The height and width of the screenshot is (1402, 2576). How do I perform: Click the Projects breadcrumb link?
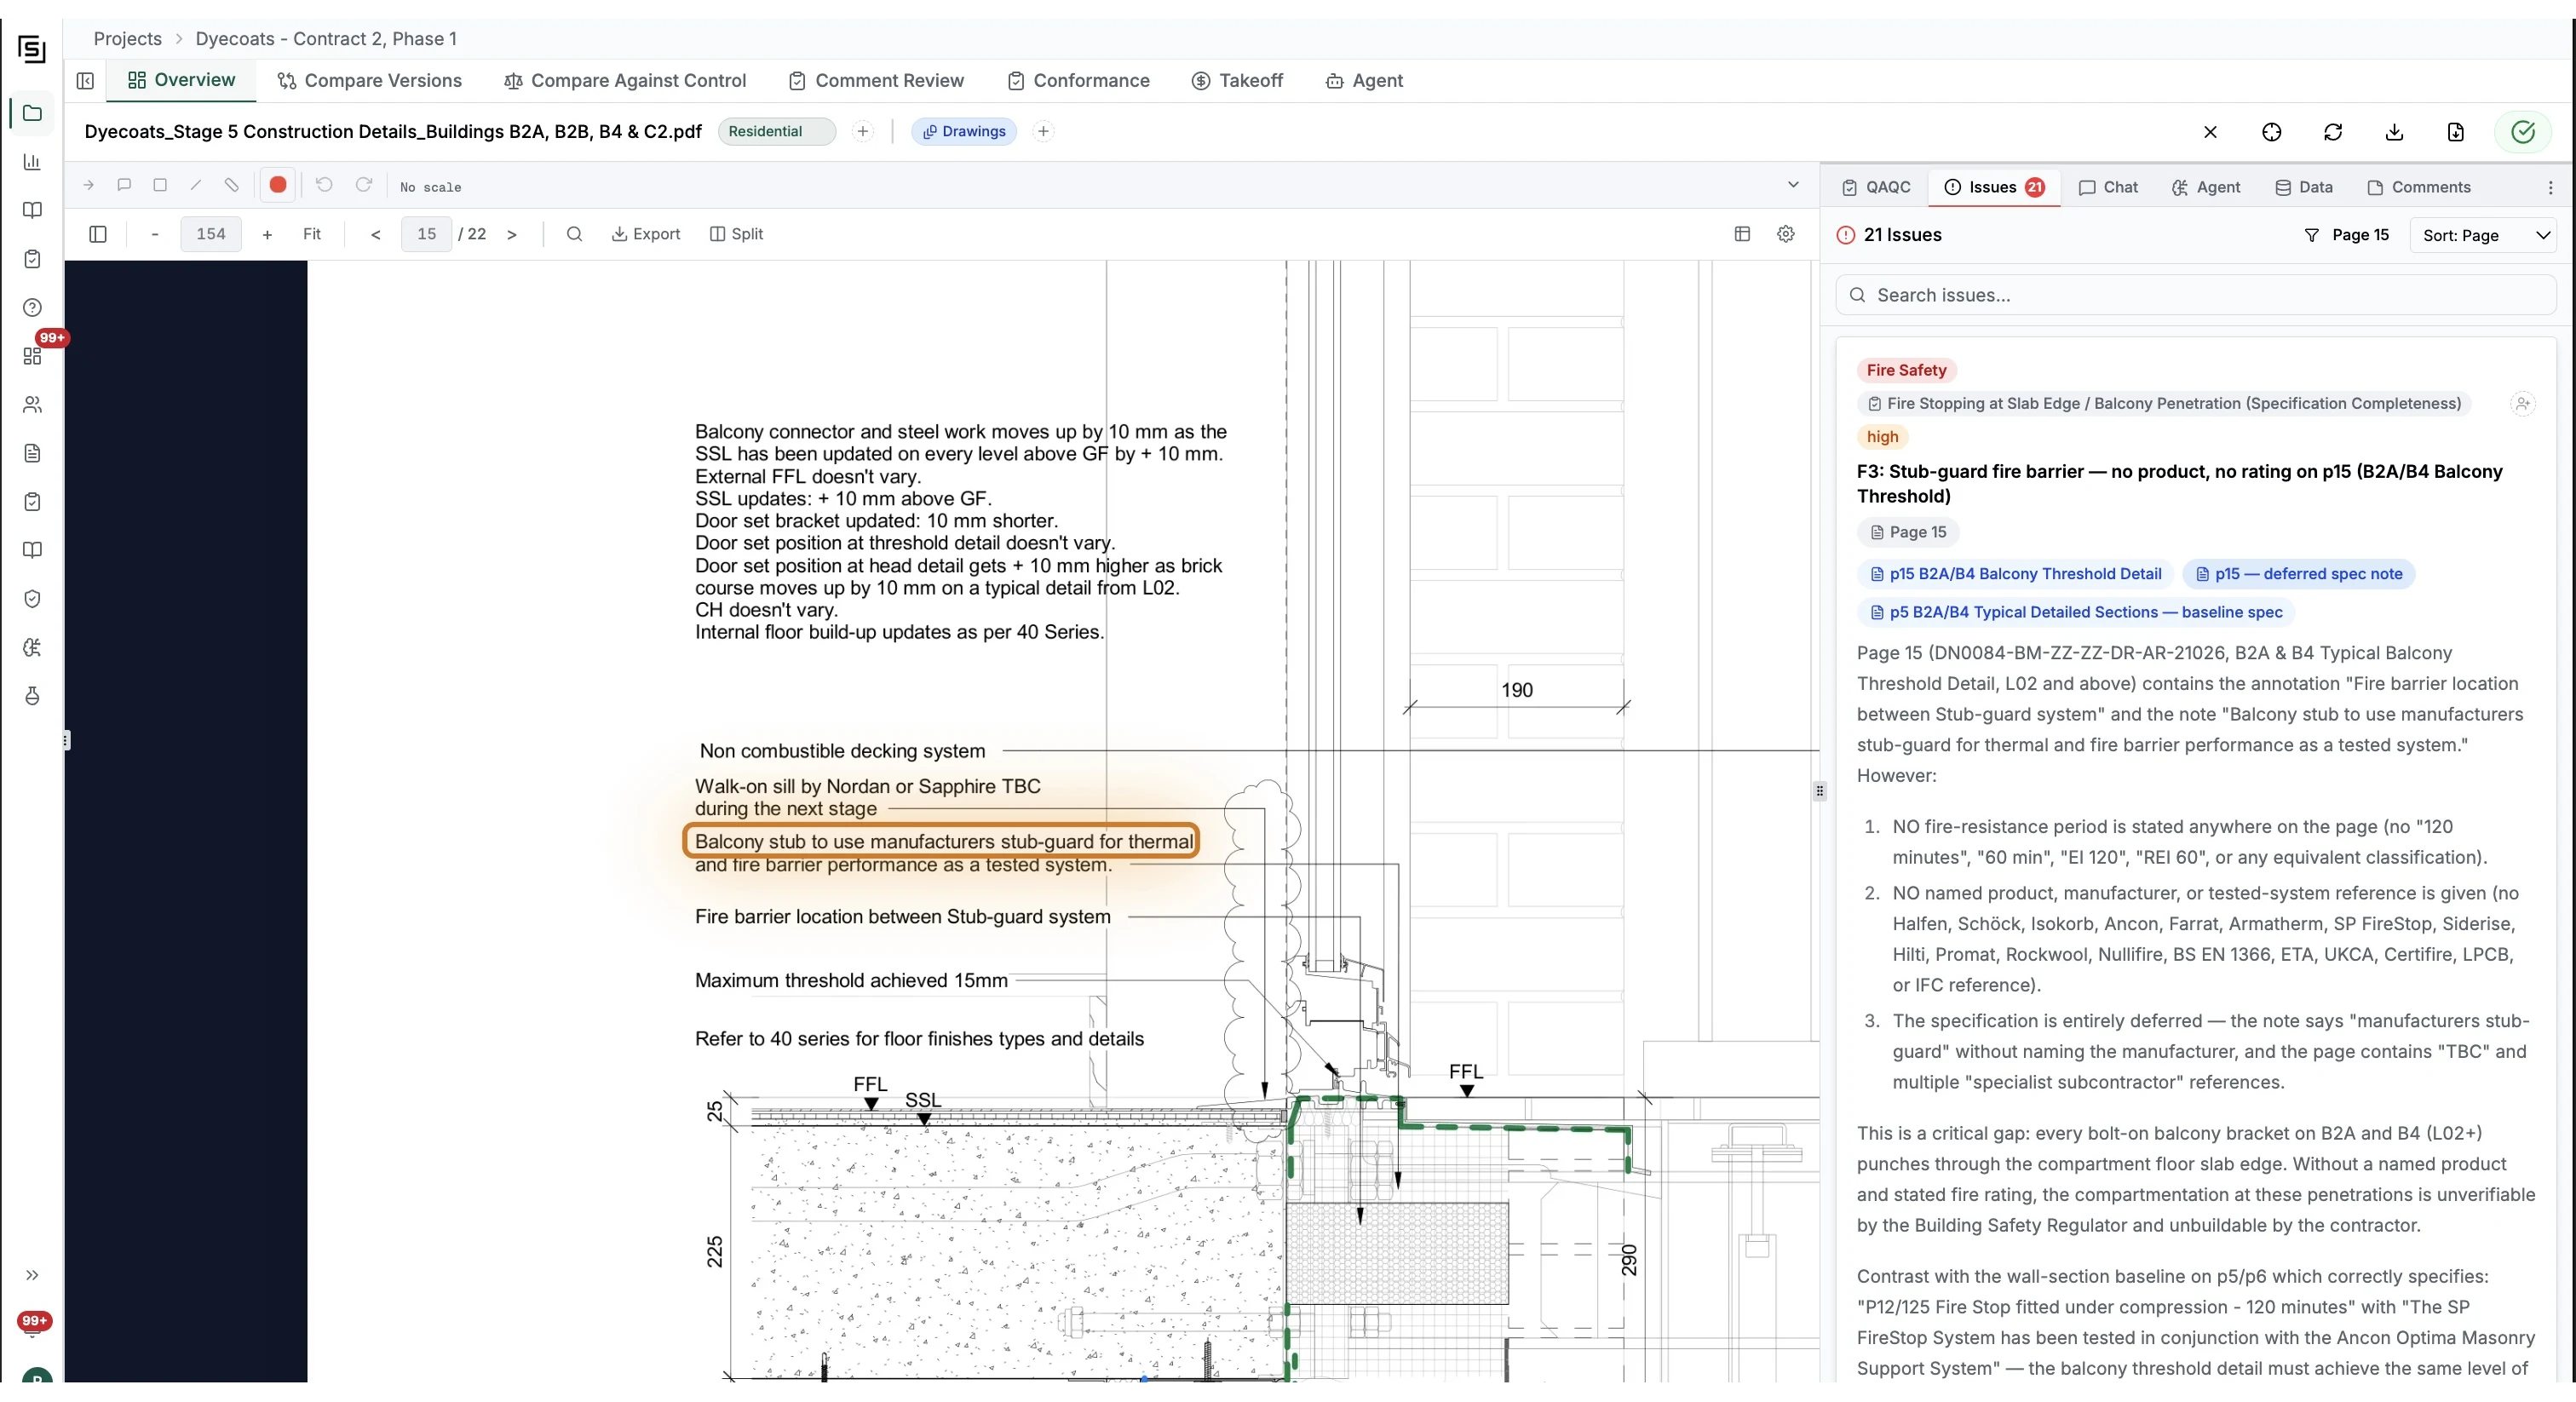pos(127,38)
